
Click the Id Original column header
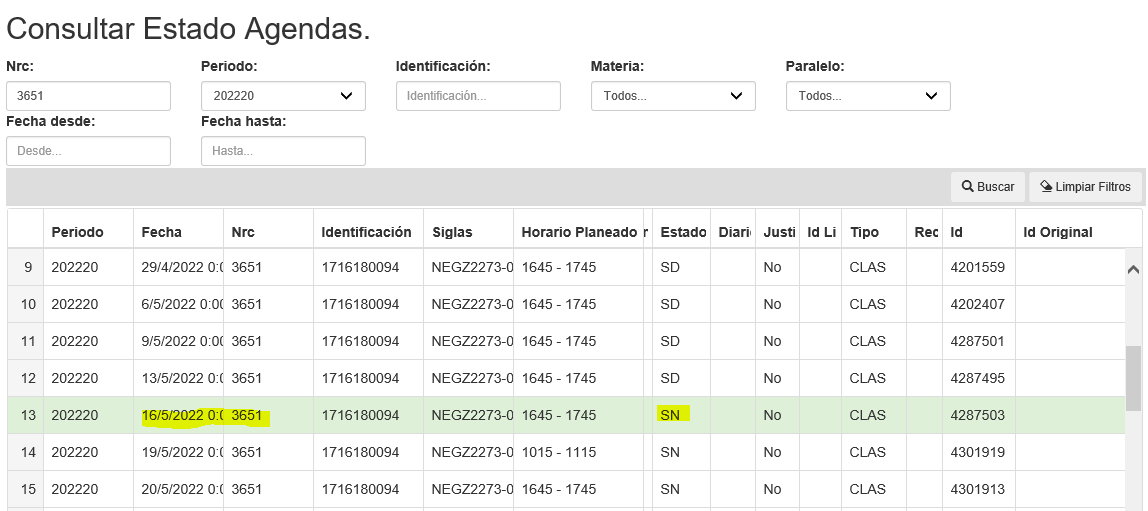(1058, 232)
